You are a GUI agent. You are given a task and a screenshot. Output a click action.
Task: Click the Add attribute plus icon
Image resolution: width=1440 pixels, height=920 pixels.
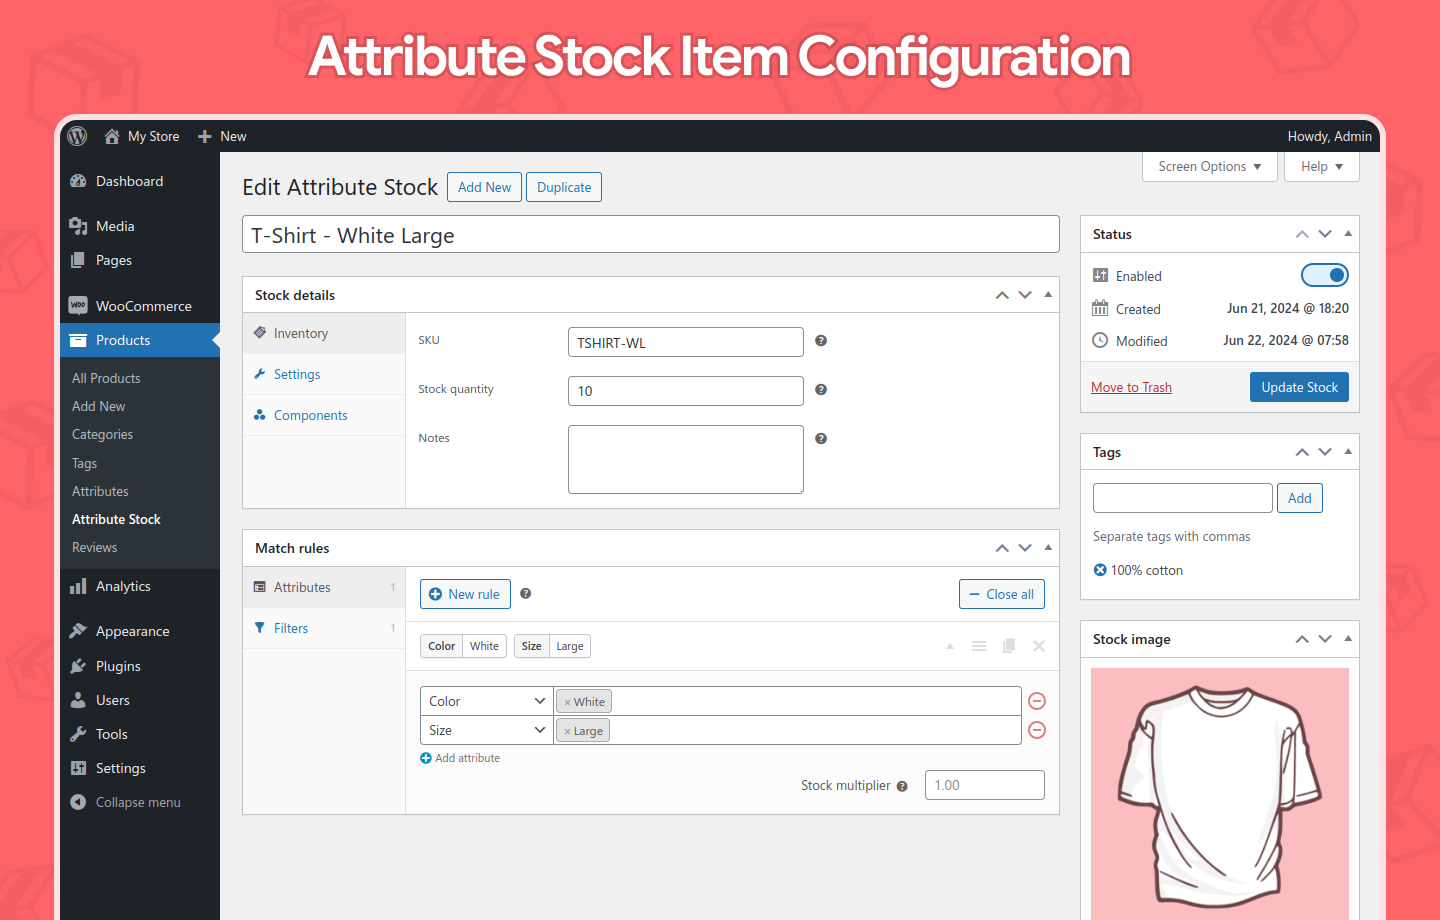coord(426,758)
